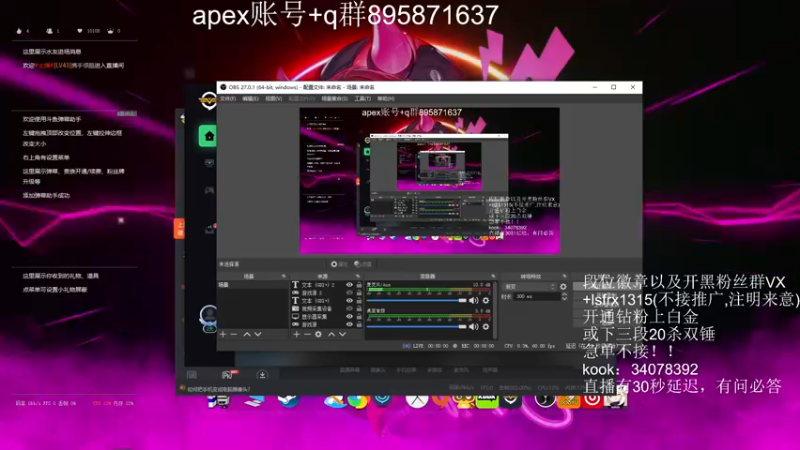
Task: Click the download icon in the streaming app's bottom bar
Action: point(262,375)
